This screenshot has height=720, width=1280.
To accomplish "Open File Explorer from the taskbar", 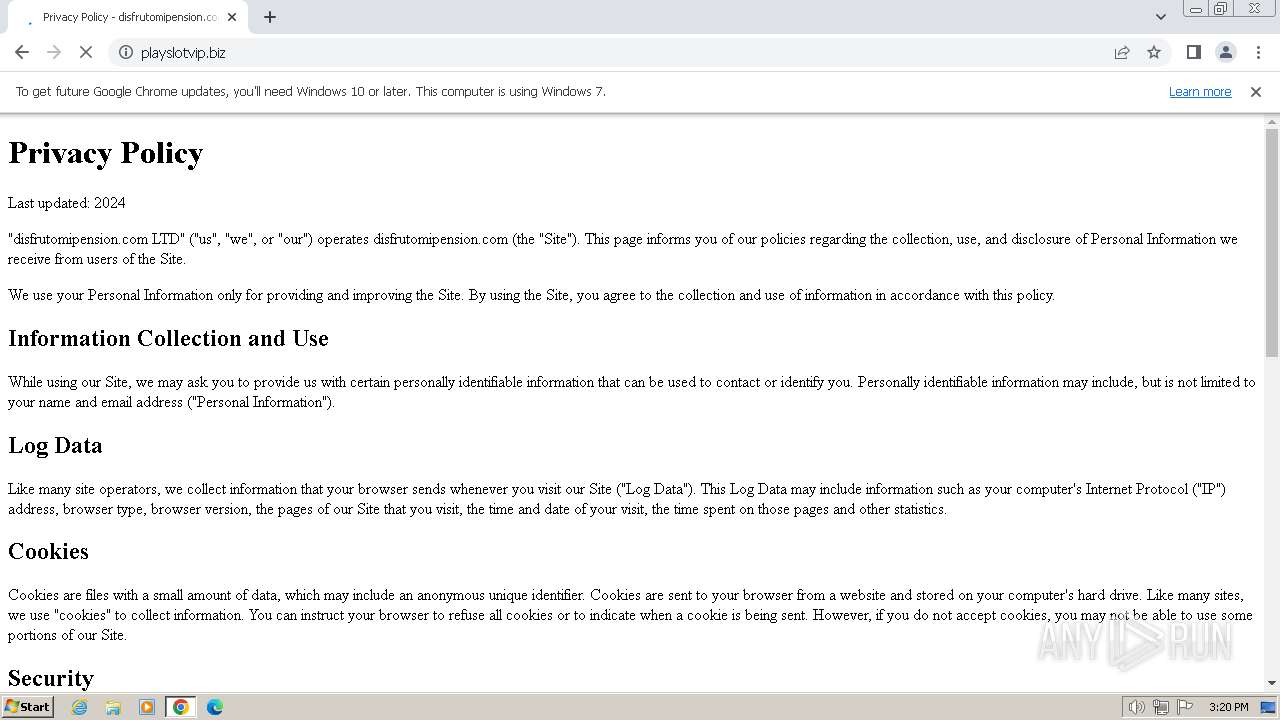I will [113, 707].
